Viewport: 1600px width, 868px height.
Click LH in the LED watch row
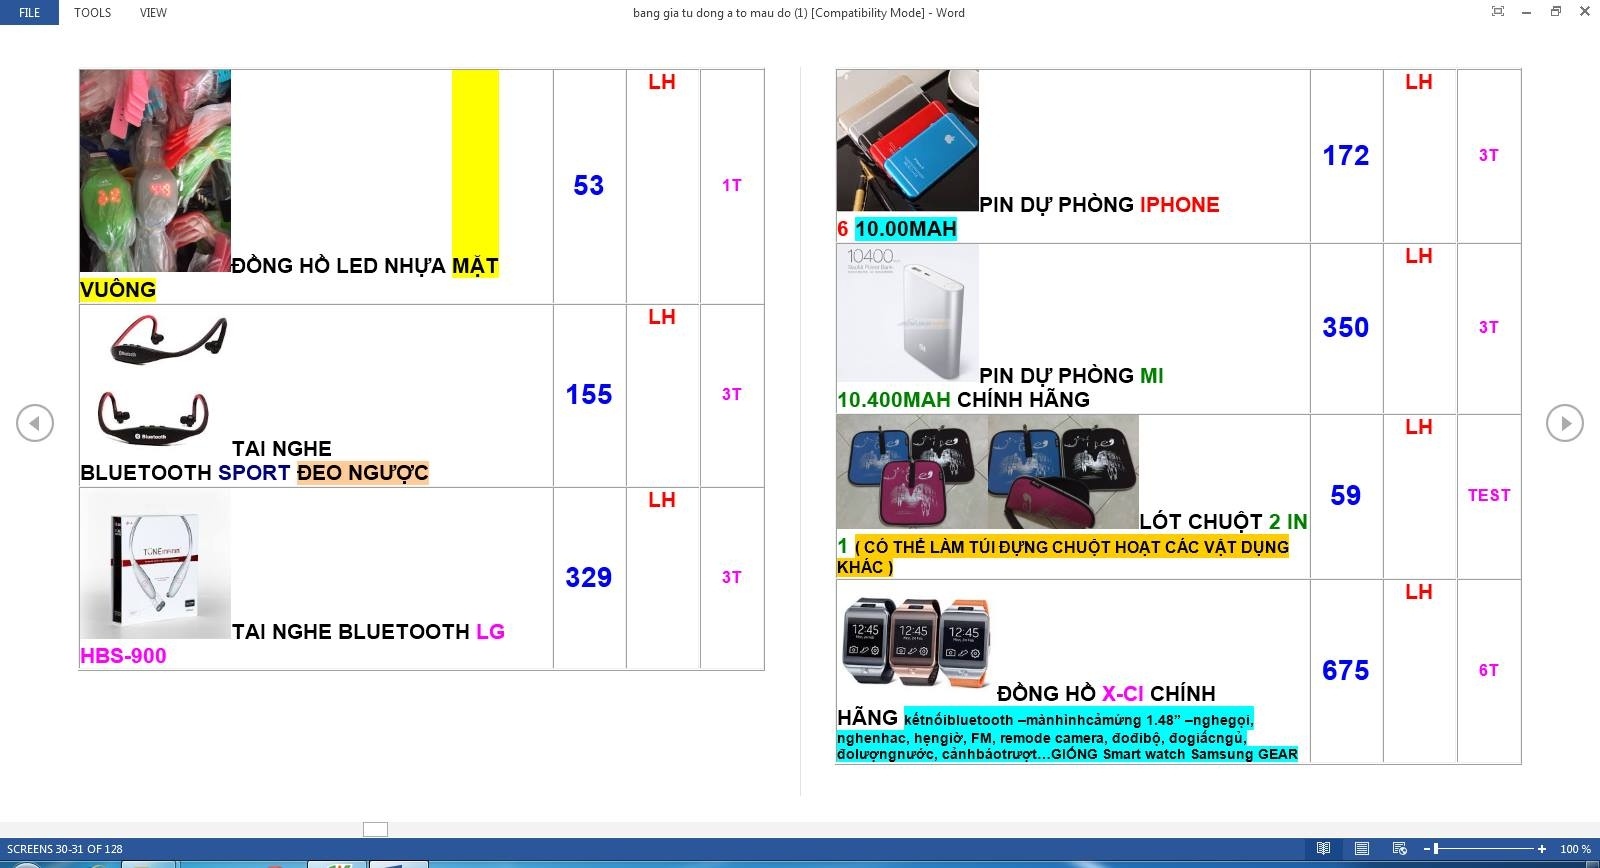662,83
